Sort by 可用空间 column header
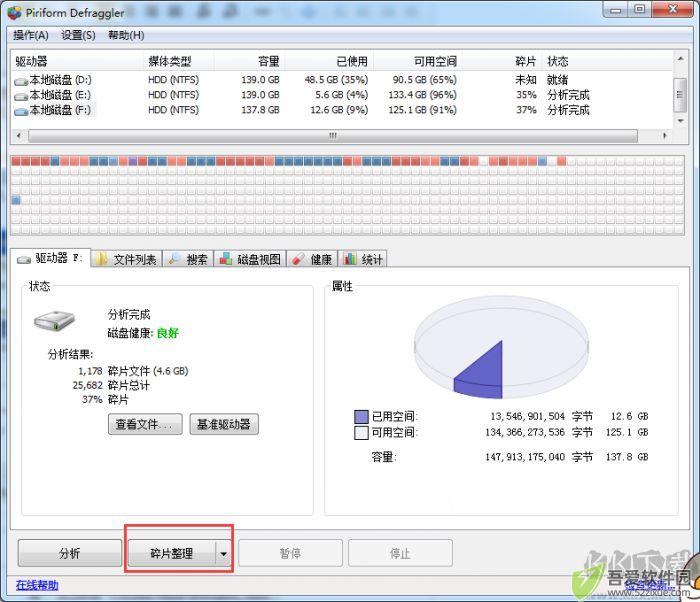Viewport: 700px width, 602px height. [417, 61]
